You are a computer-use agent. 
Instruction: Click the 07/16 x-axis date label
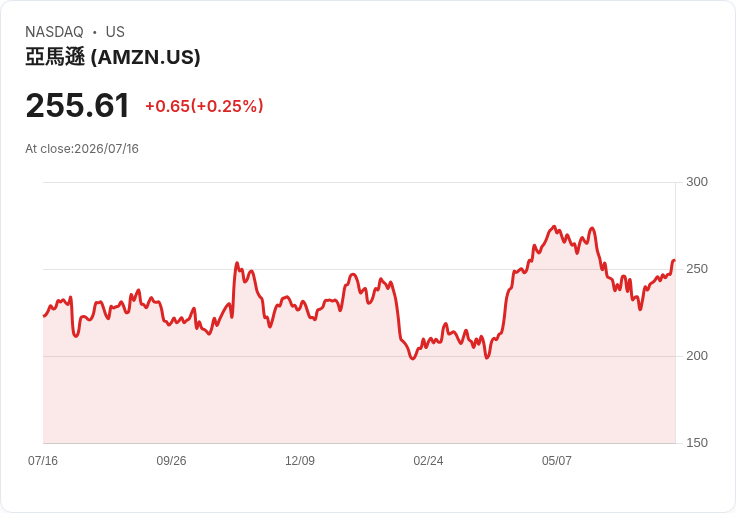point(43,460)
